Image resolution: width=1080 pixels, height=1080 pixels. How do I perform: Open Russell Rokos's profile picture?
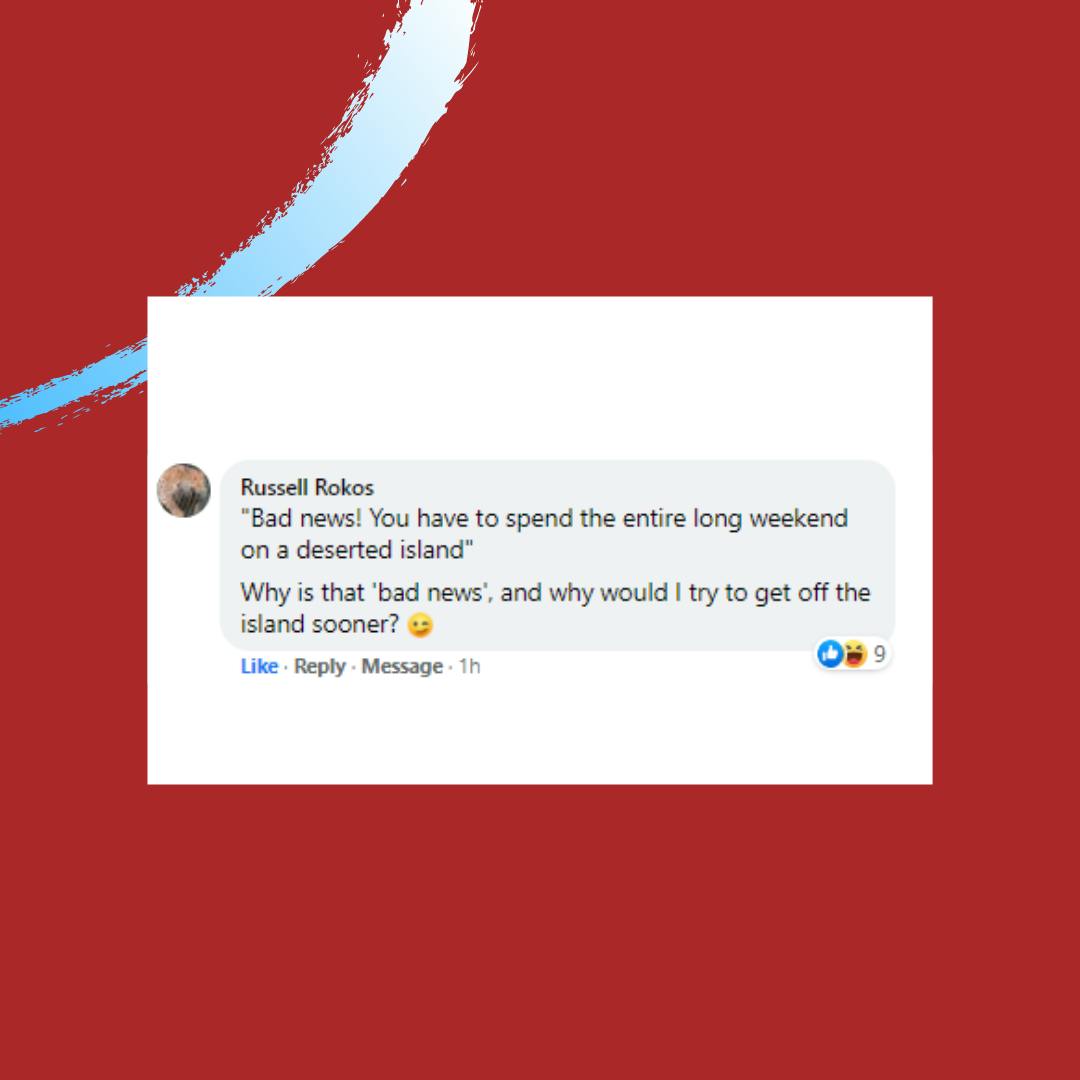point(183,490)
